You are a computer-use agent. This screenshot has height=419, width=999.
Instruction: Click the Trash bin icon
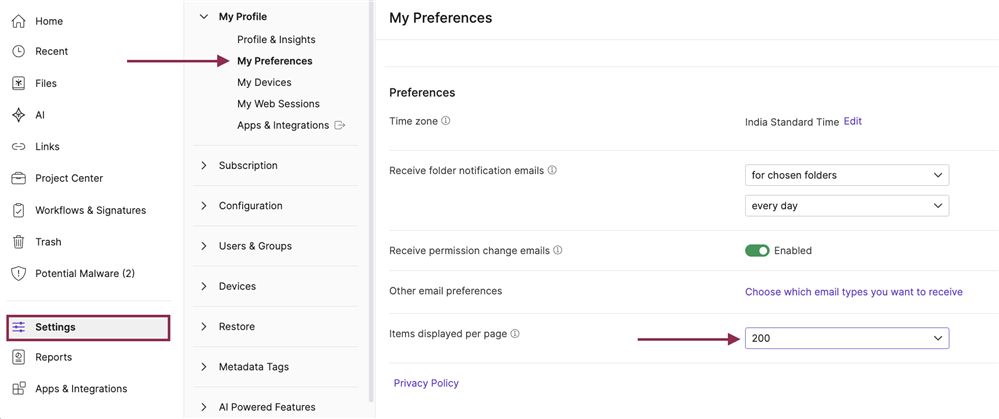[x=19, y=242]
